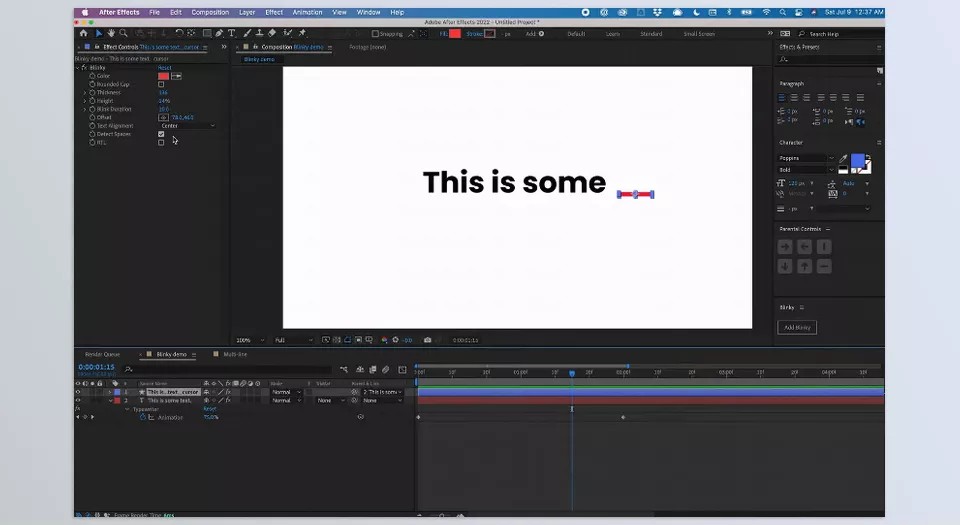Click the graph editor icon in timeline
The image size is (960, 525).
(402, 370)
